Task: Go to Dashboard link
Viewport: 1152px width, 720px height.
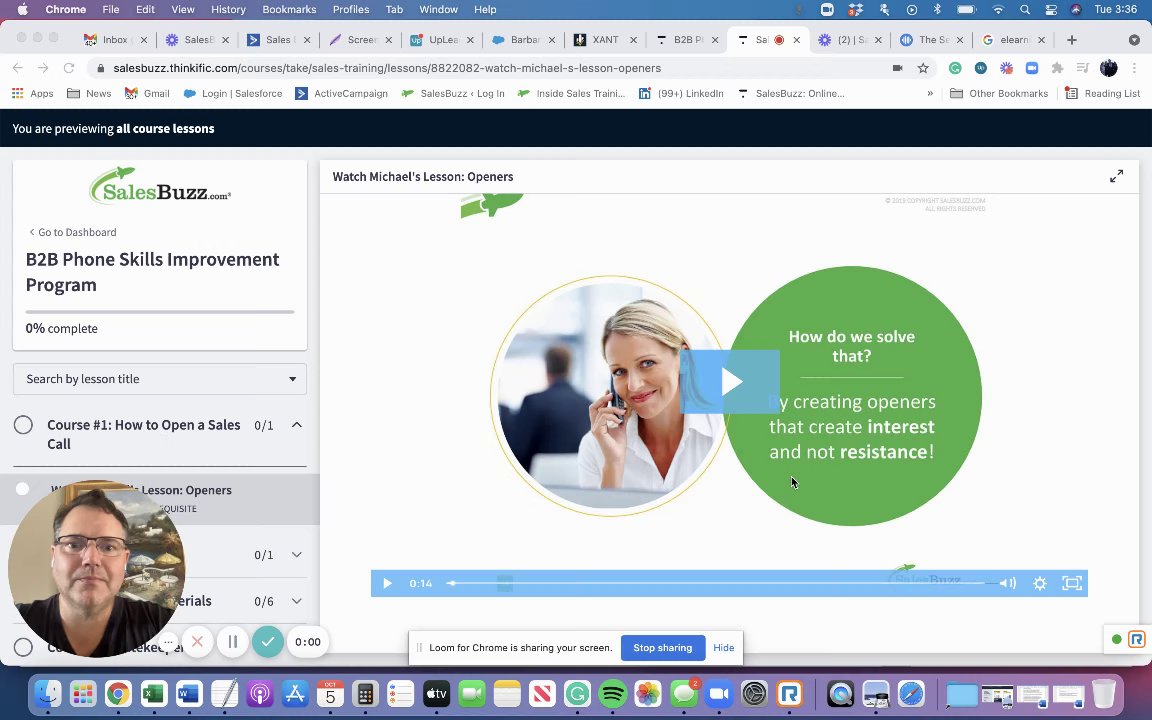Action: (x=73, y=232)
